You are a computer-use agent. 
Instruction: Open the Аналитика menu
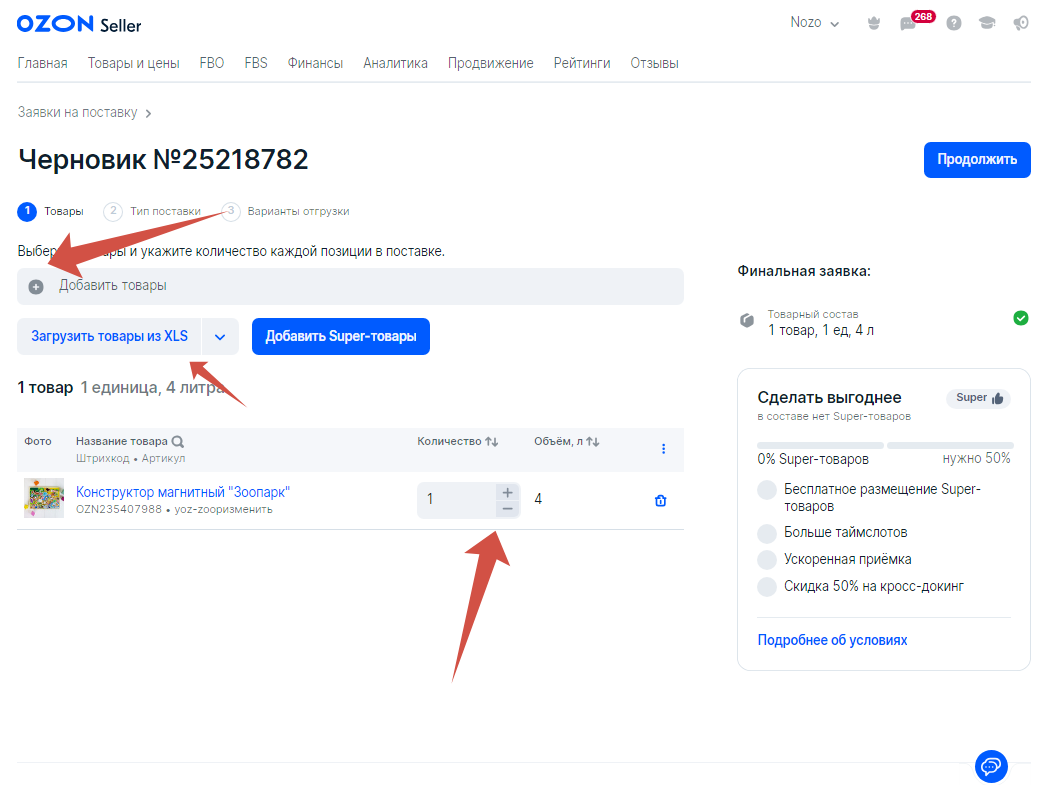coord(395,63)
